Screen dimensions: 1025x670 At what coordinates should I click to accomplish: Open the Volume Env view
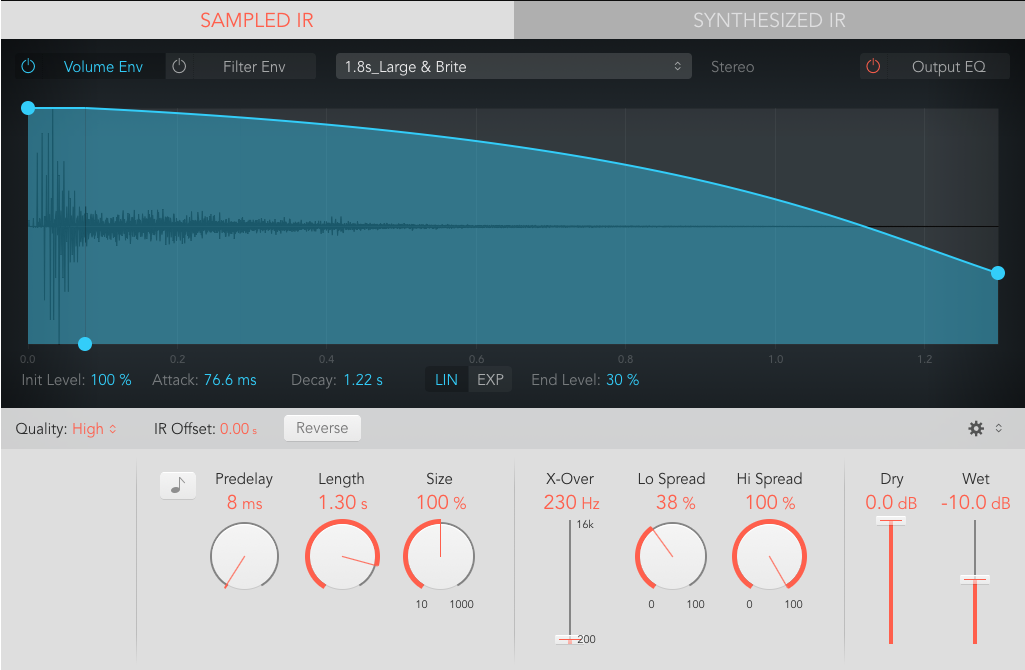click(x=103, y=67)
